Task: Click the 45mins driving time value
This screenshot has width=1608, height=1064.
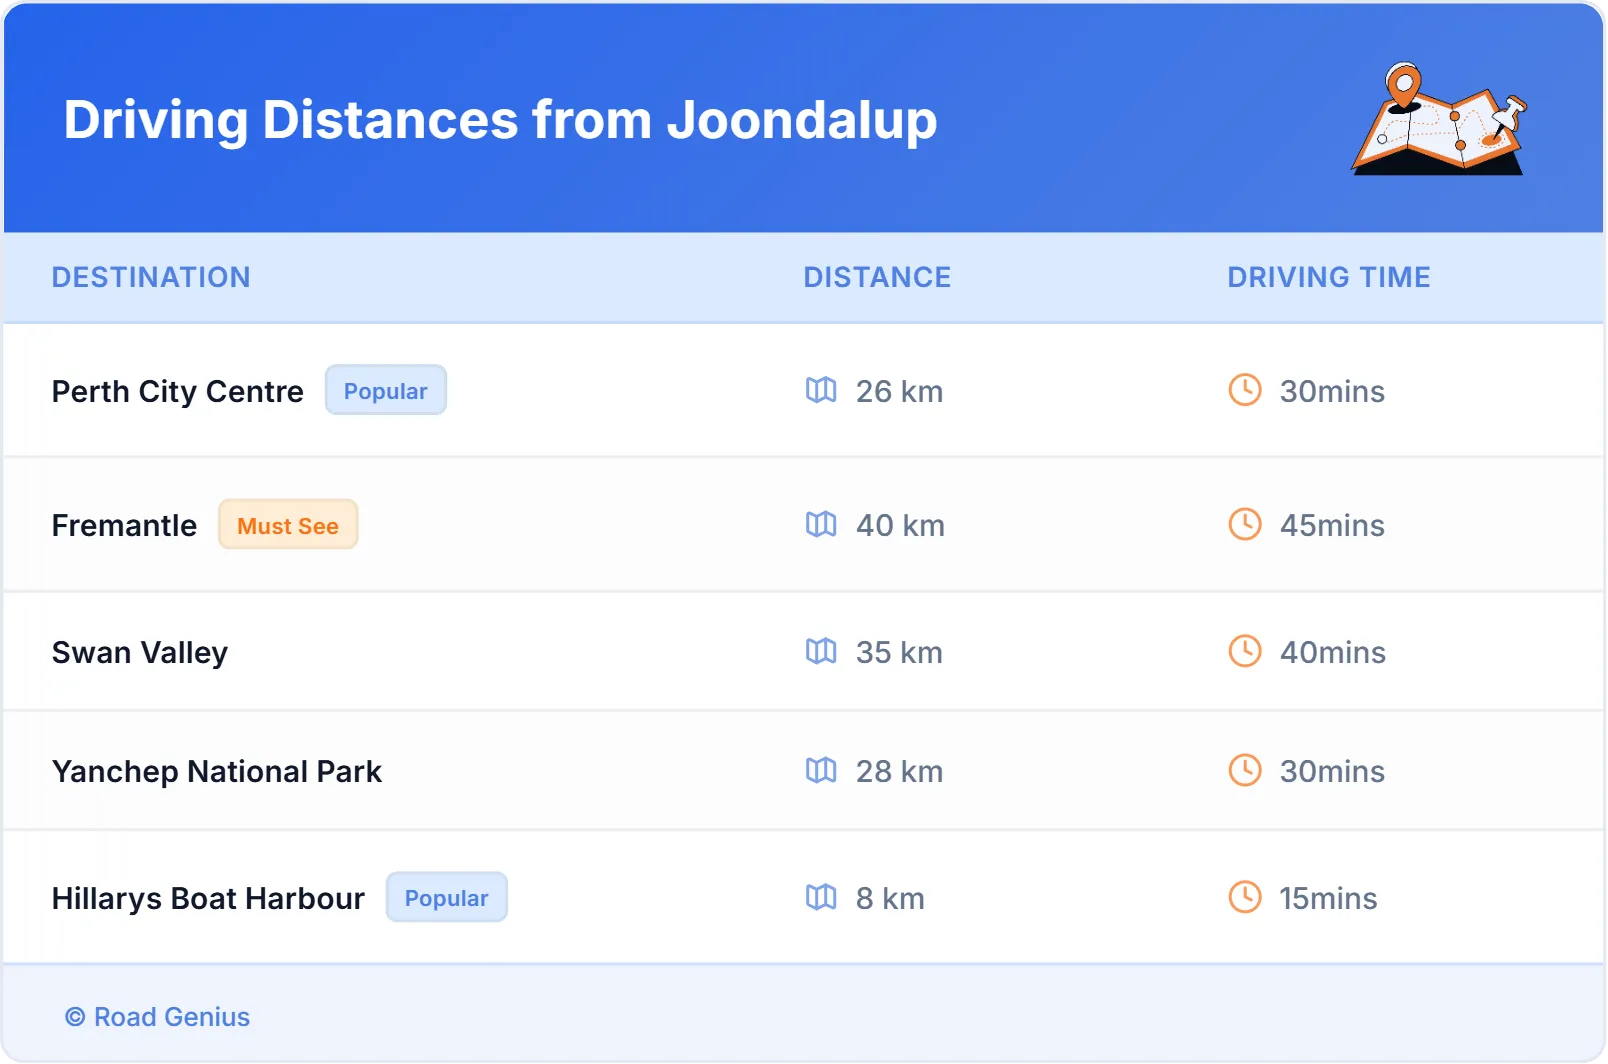Action: tap(1332, 525)
